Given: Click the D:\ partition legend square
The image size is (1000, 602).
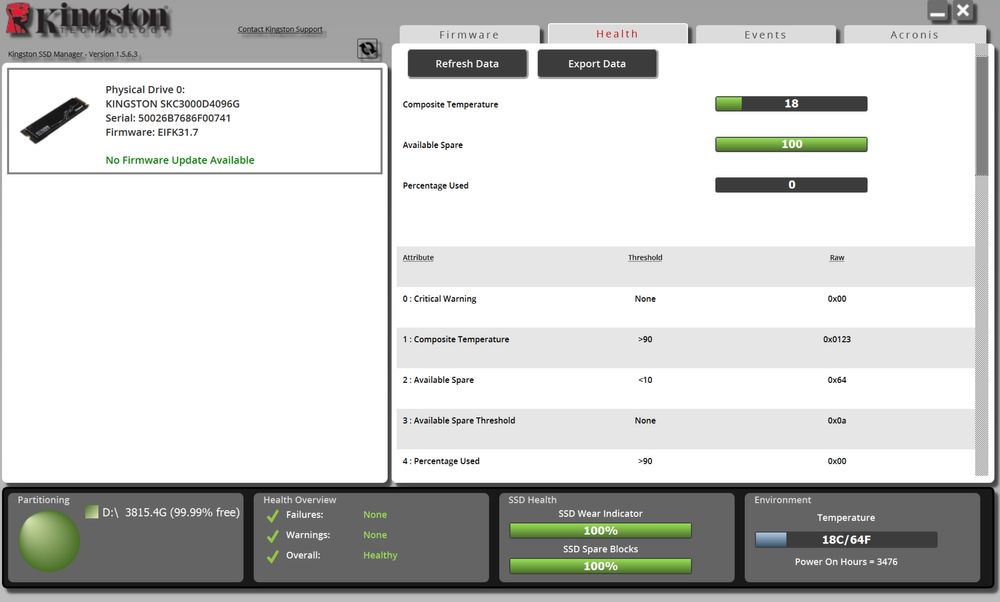Looking at the screenshot, I should tap(92, 512).
